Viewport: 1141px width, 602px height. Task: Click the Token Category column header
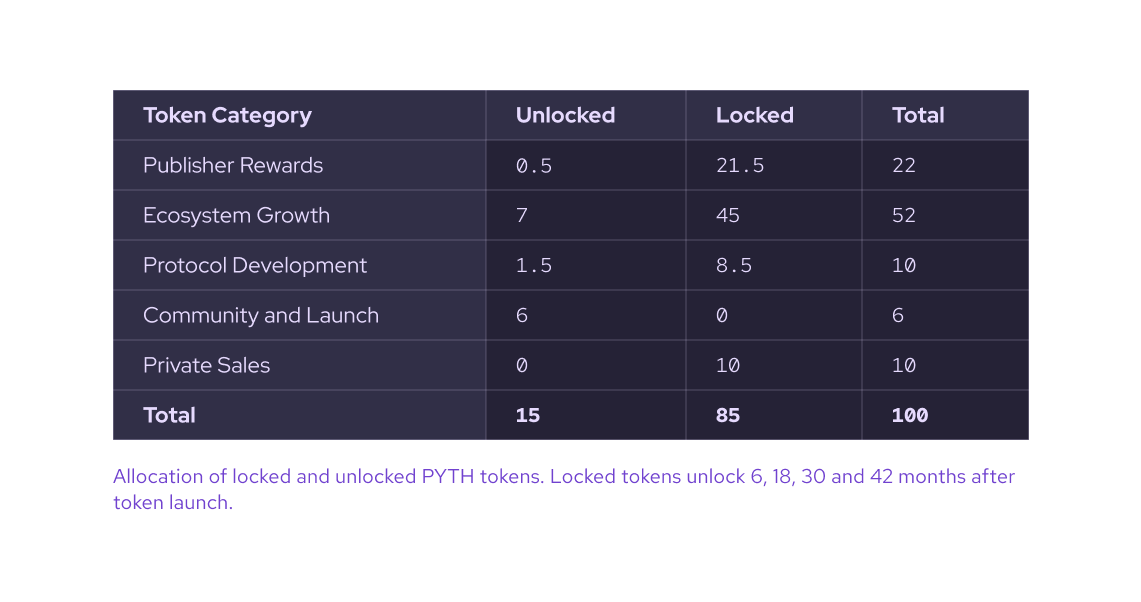[227, 115]
